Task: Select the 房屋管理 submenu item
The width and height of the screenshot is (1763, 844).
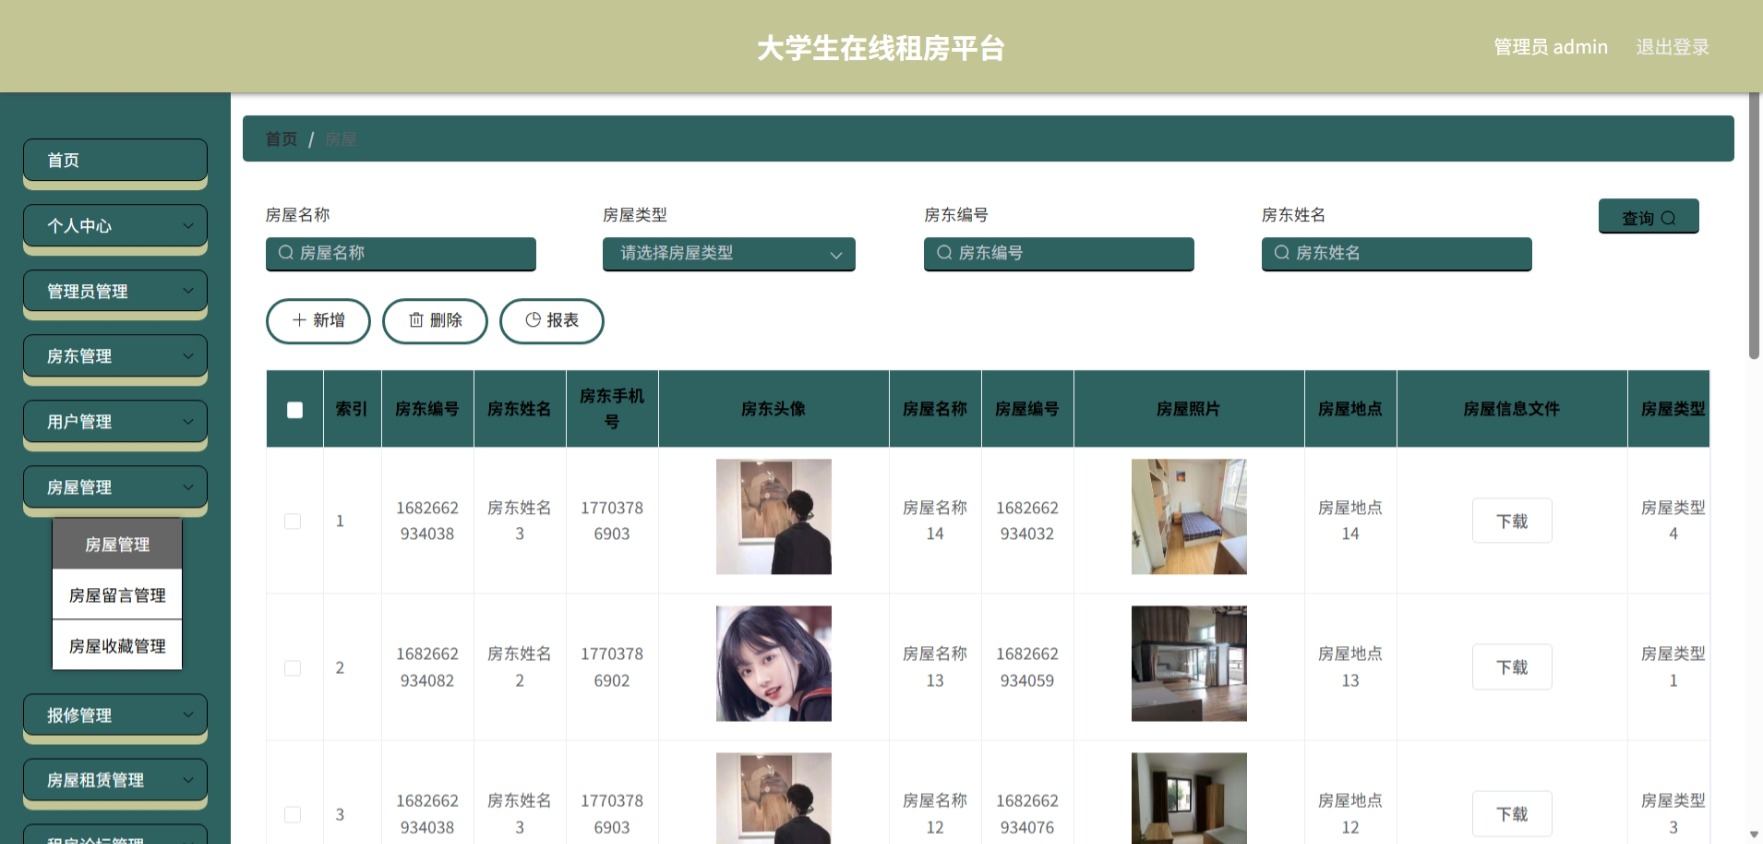Action: point(117,544)
